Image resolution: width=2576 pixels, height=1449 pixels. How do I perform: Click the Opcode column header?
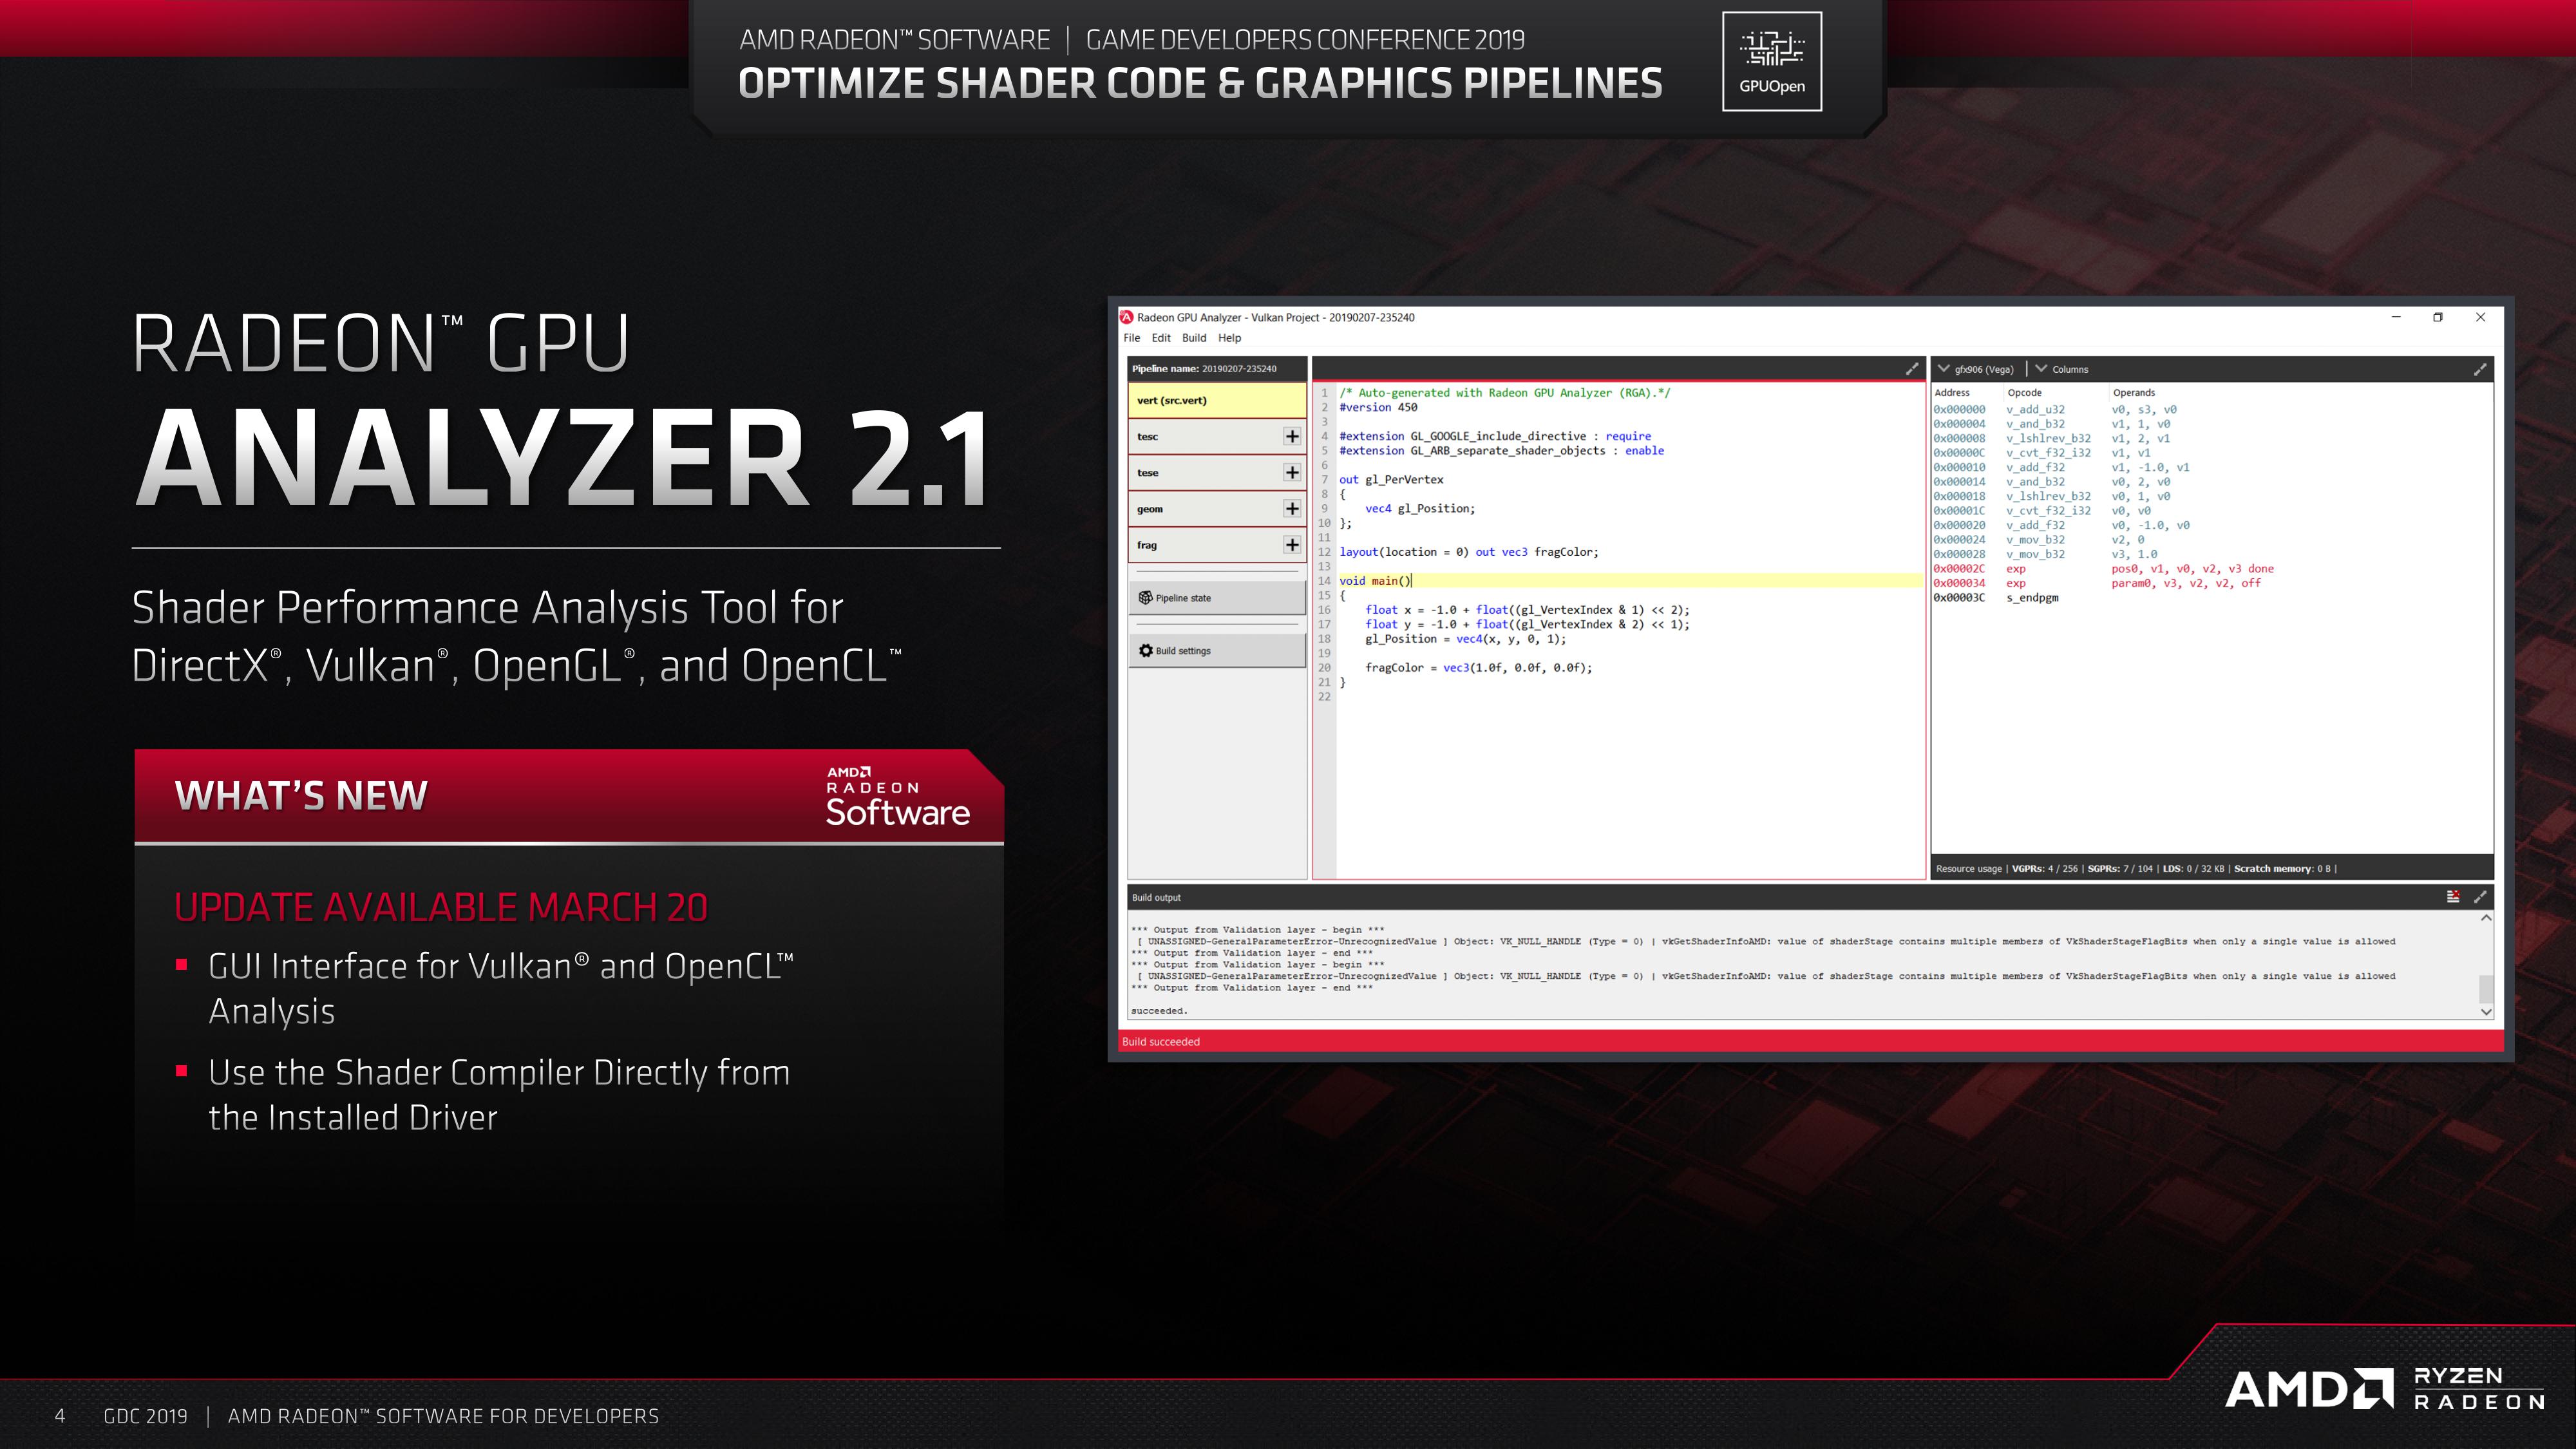[x=2025, y=393]
